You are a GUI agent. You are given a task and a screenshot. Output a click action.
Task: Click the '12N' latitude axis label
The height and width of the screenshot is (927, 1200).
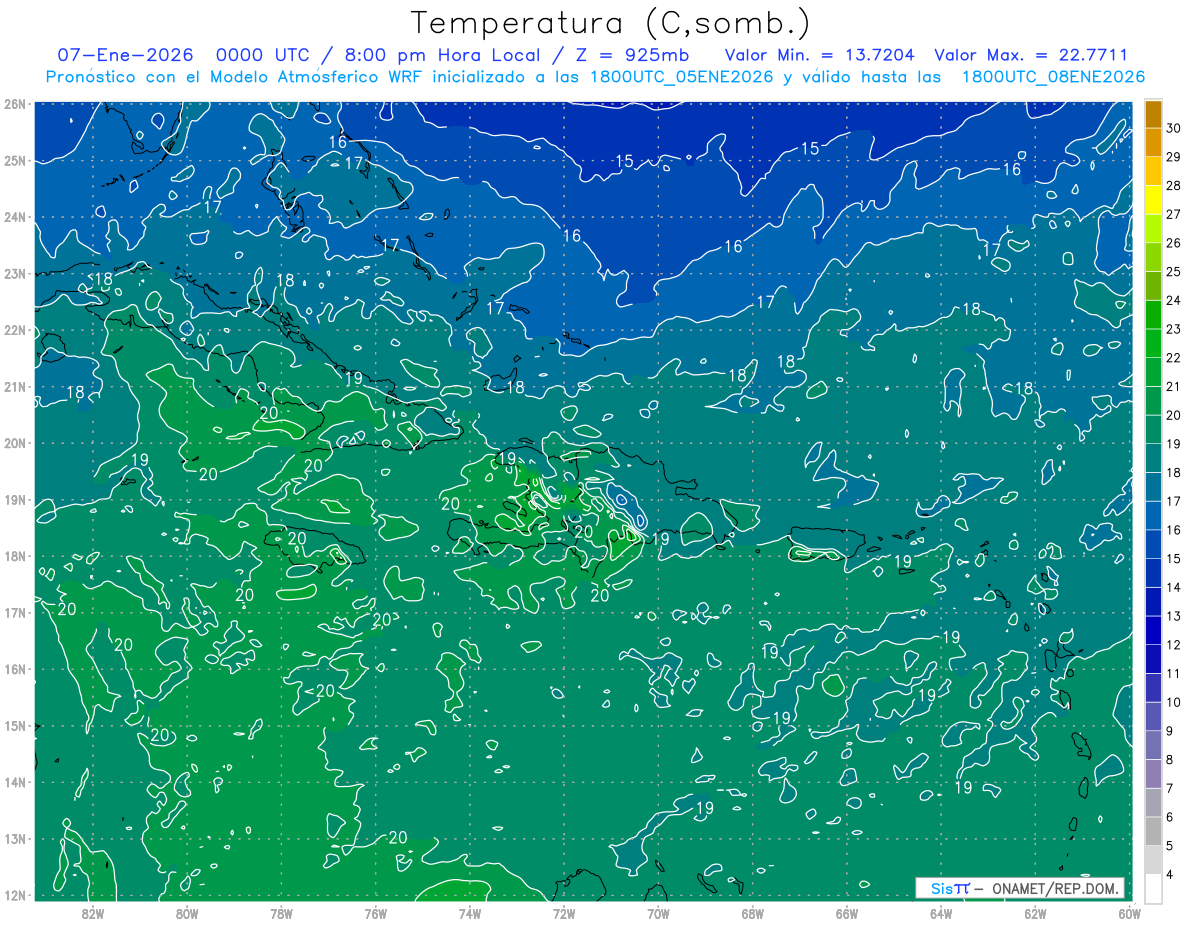tap(14, 895)
